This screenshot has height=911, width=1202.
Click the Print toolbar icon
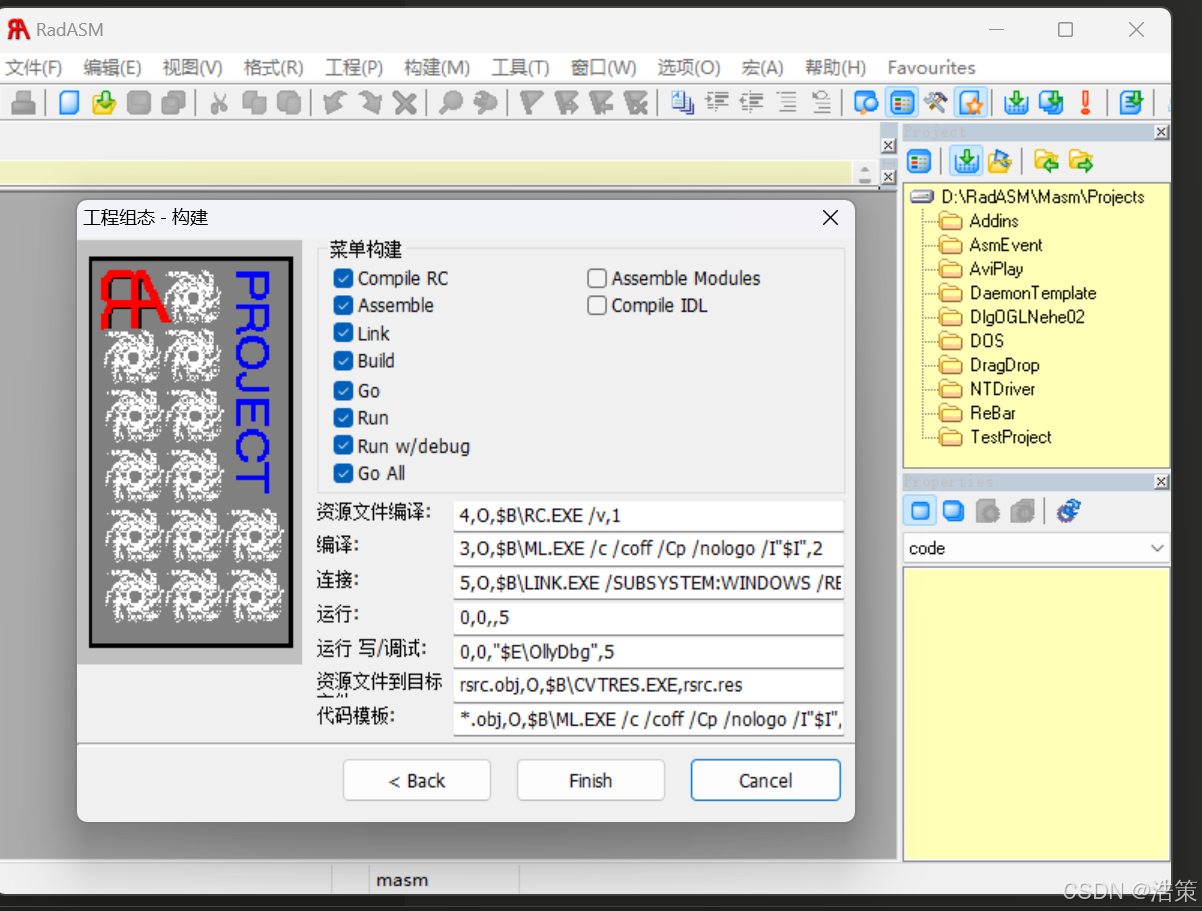[25, 102]
